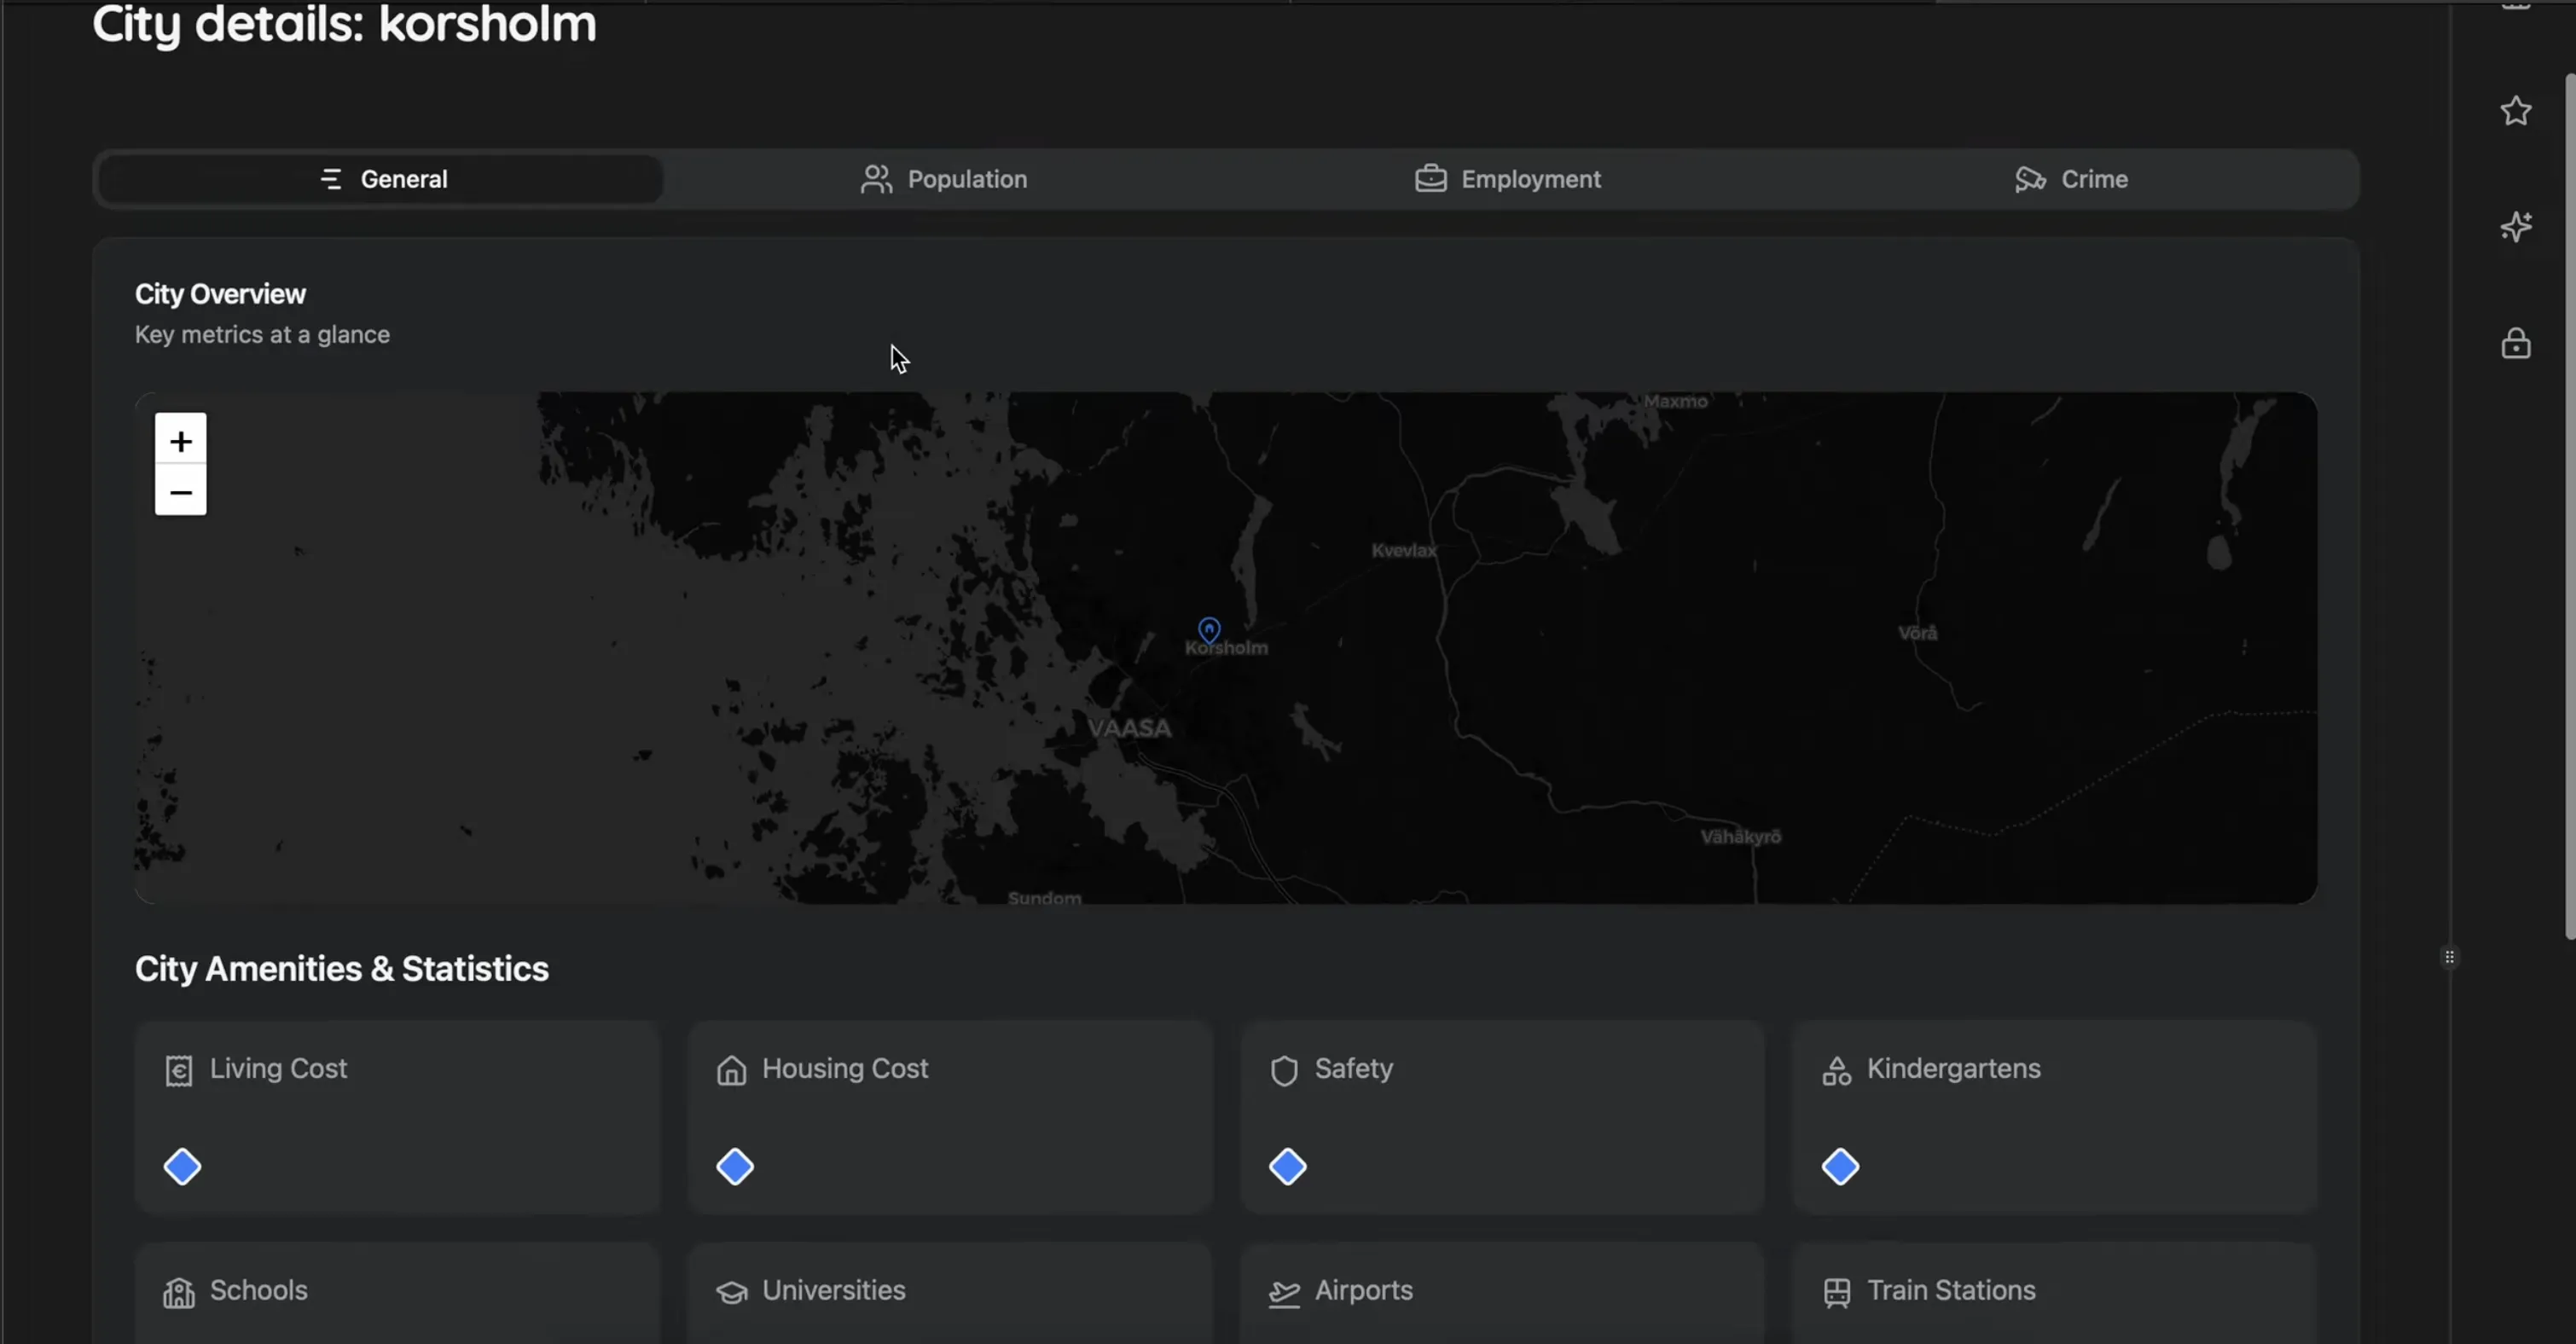
Task: Zoom in on the map
Action: [x=181, y=440]
